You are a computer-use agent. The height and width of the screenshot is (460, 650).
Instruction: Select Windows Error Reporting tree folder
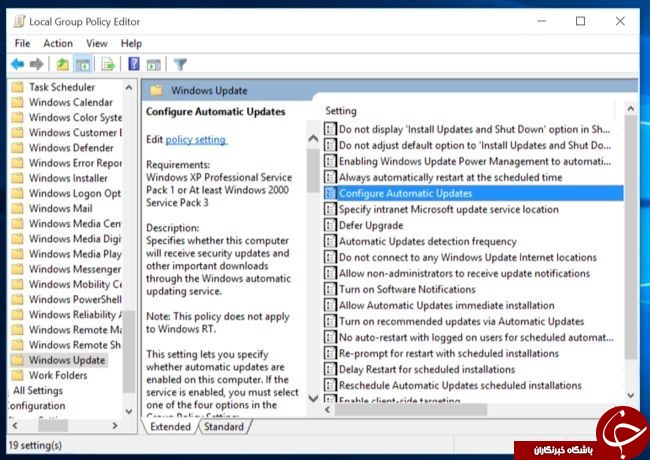[x=75, y=162]
